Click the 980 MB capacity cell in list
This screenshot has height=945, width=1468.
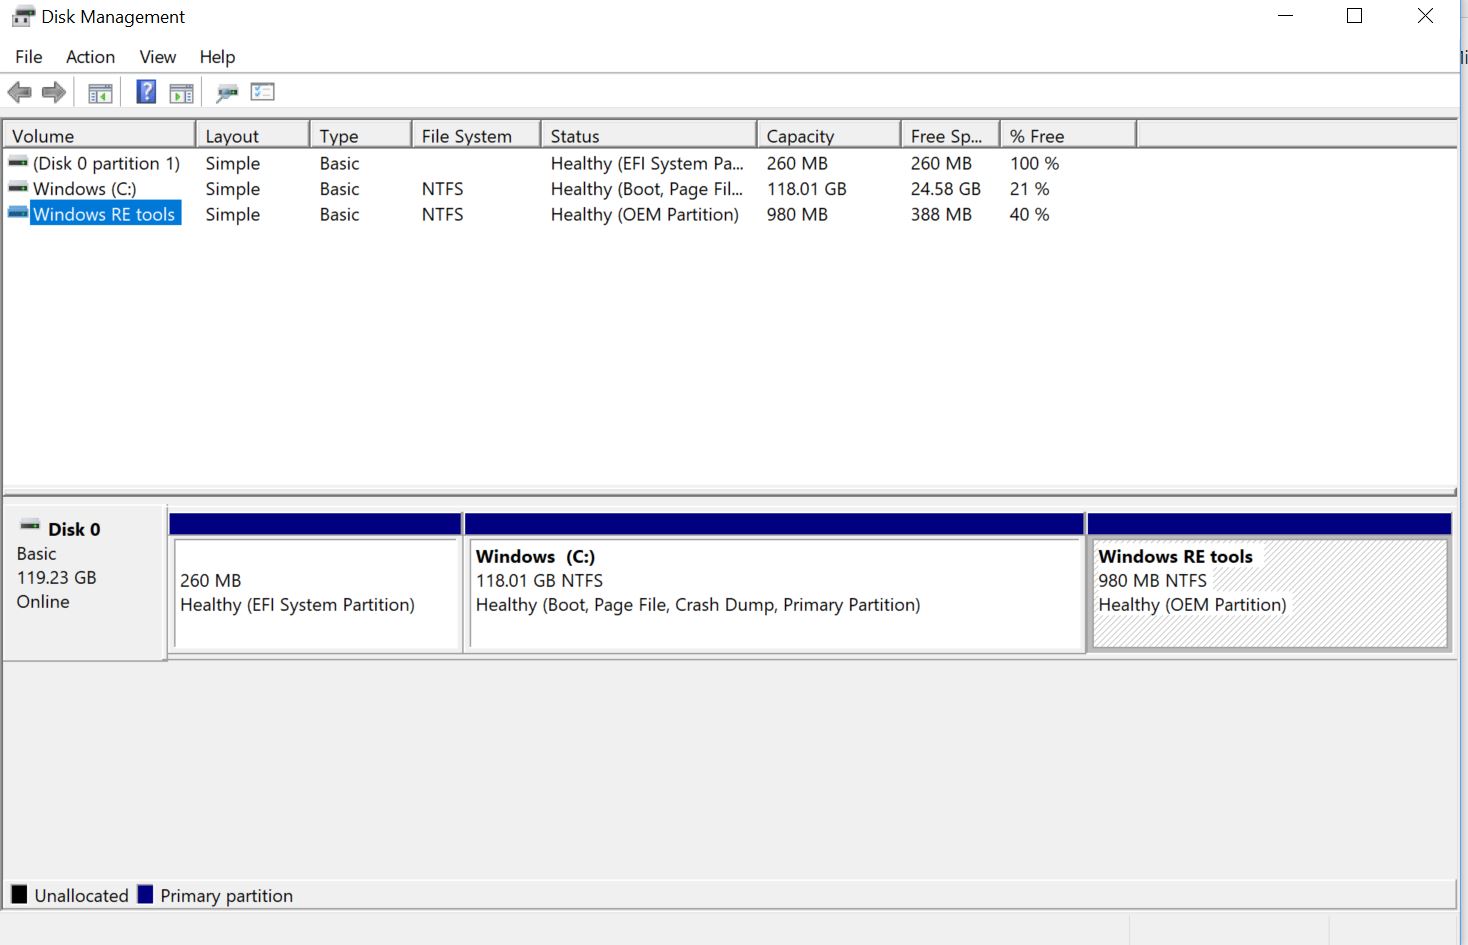tap(797, 214)
